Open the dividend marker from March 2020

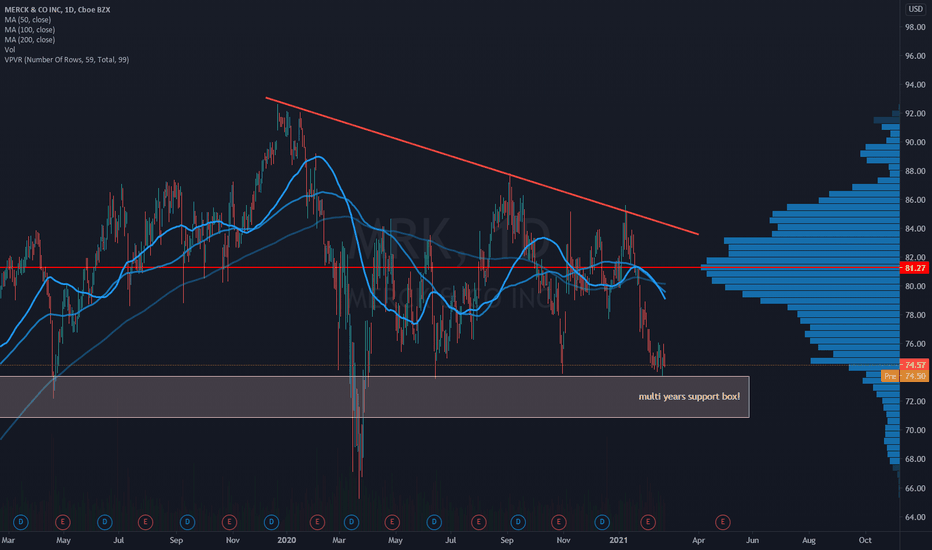[351, 522]
